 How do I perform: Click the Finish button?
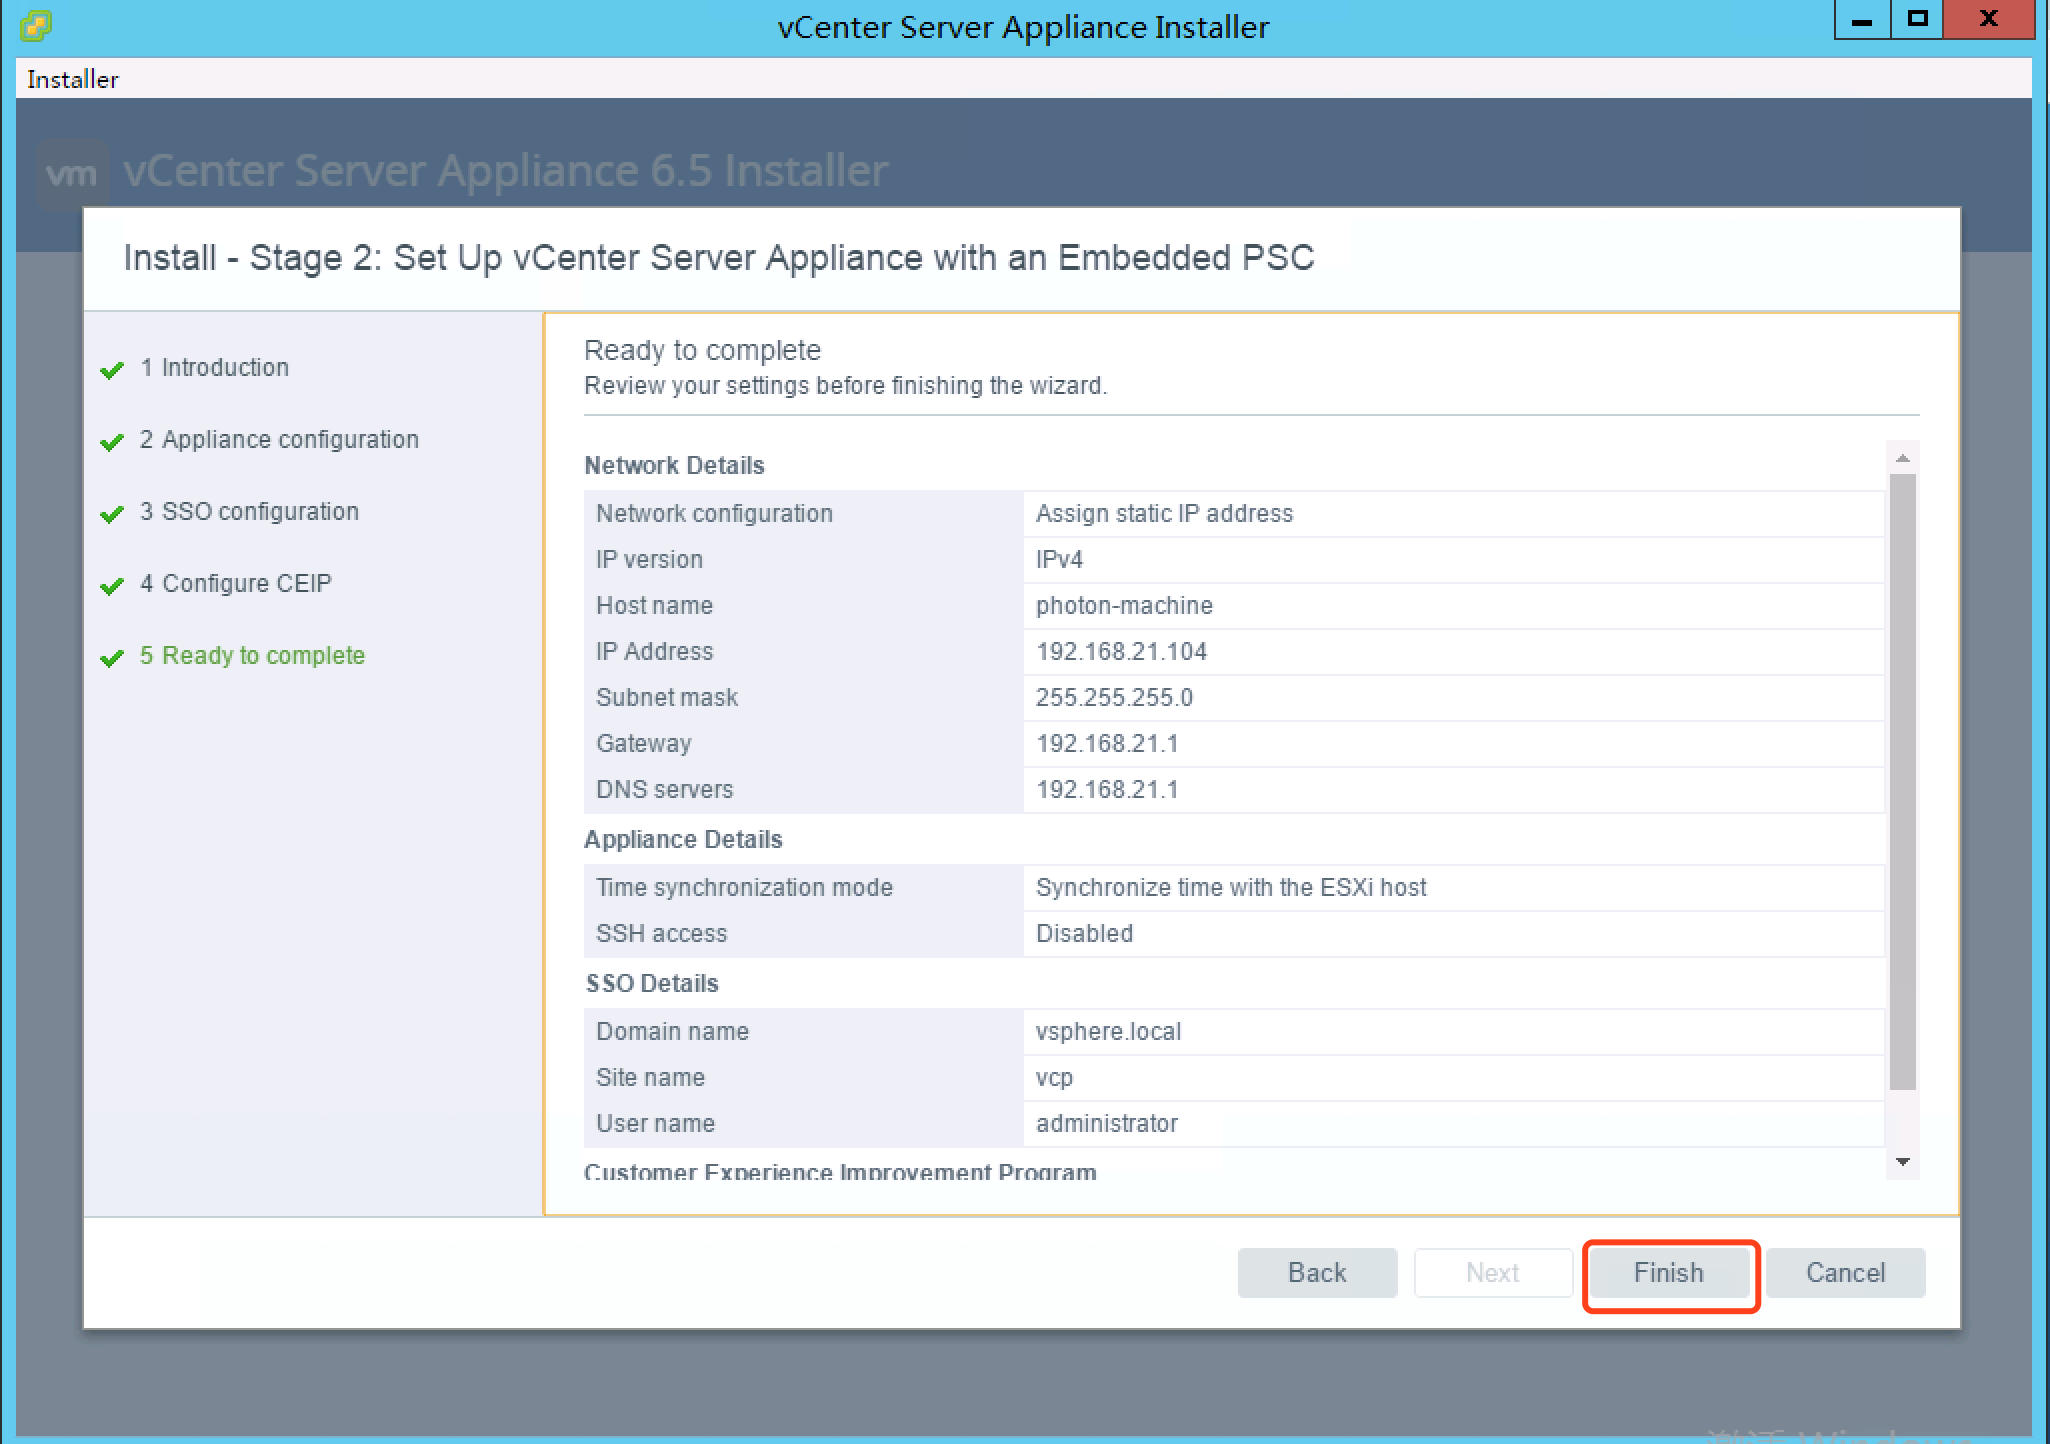[1669, 1273]
